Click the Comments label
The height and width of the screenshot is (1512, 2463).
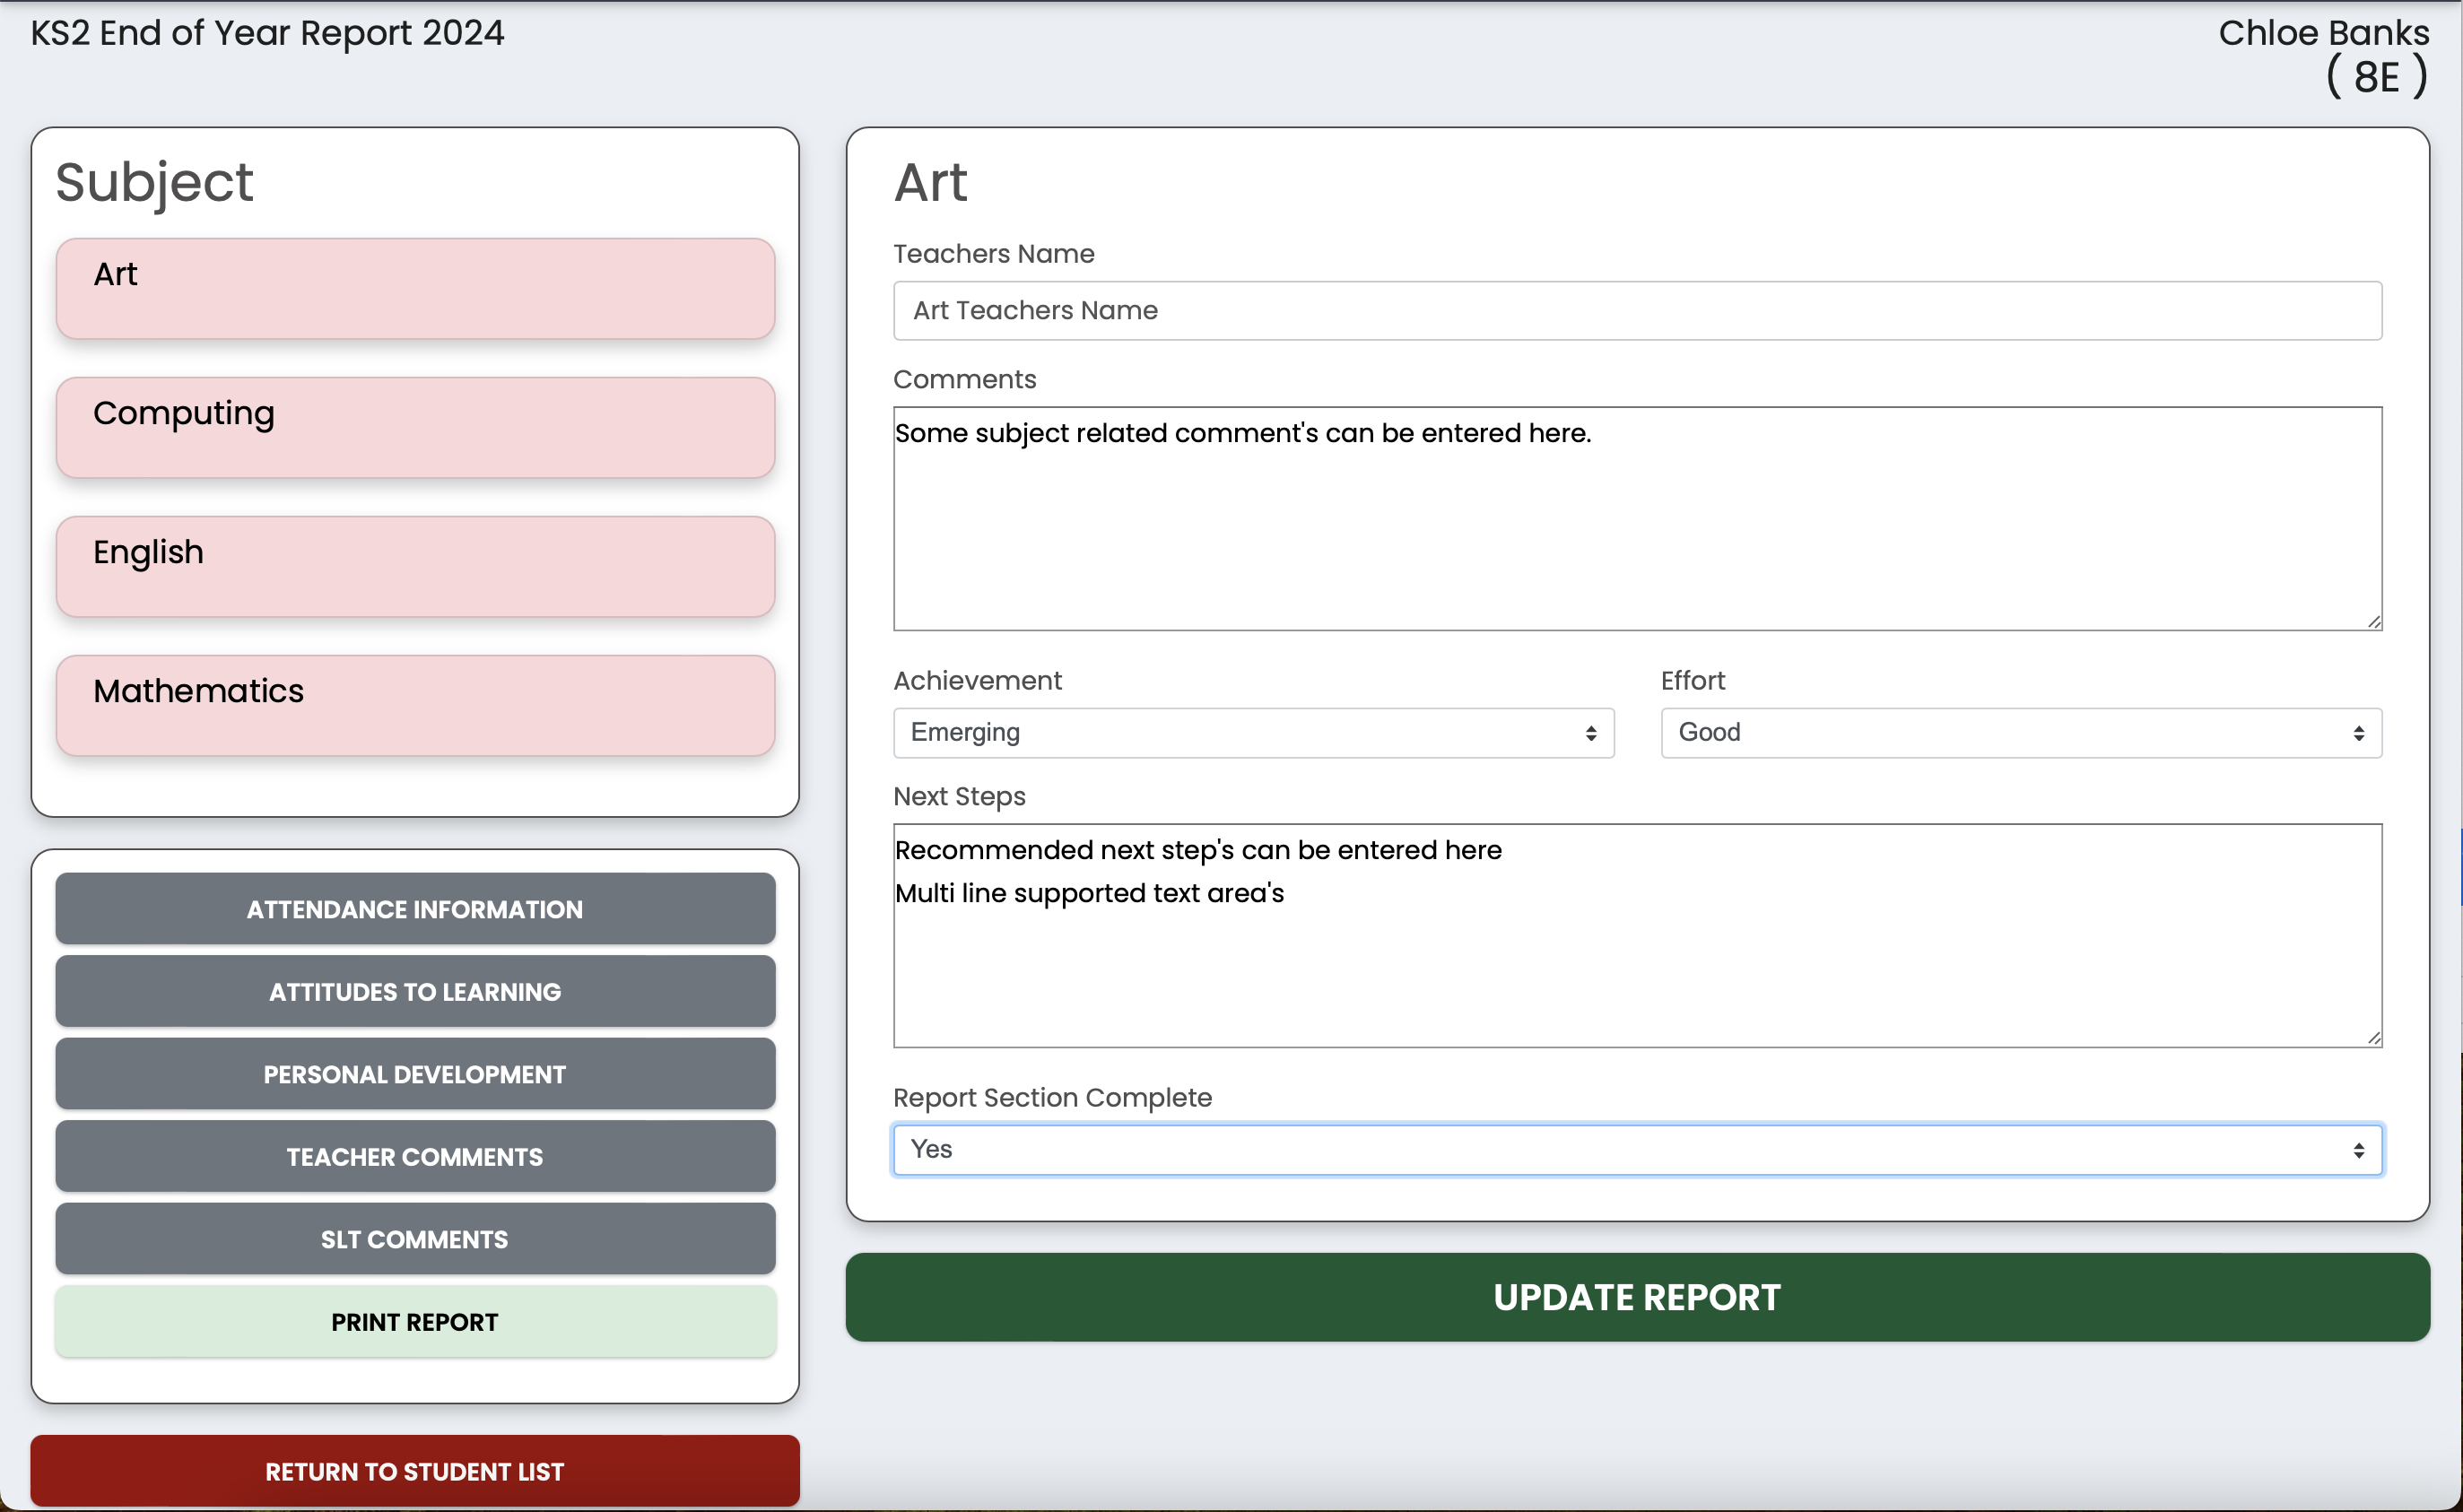(x=964, y=379)
